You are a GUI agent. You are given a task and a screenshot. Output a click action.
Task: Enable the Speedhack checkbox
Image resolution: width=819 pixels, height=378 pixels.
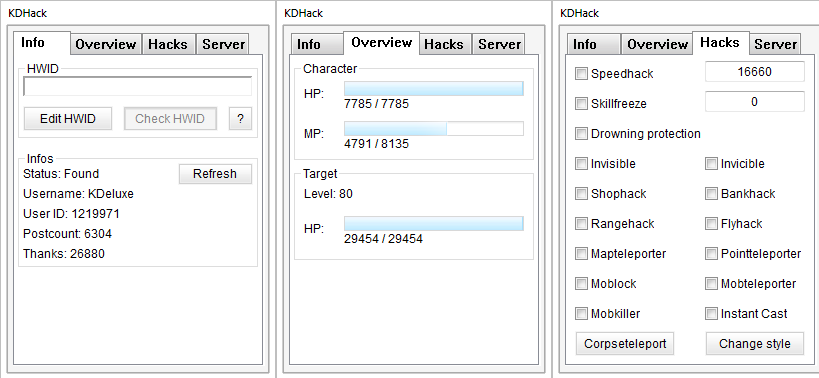coord(581,74)
